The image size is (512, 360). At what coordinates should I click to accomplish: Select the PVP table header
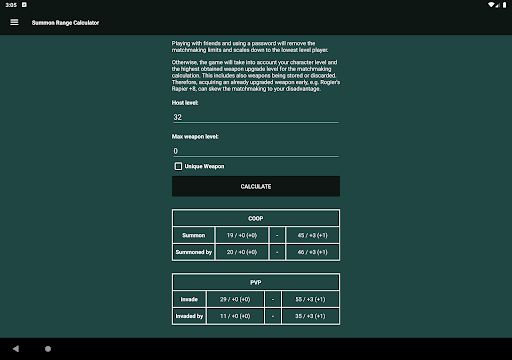tap(256, 282)
